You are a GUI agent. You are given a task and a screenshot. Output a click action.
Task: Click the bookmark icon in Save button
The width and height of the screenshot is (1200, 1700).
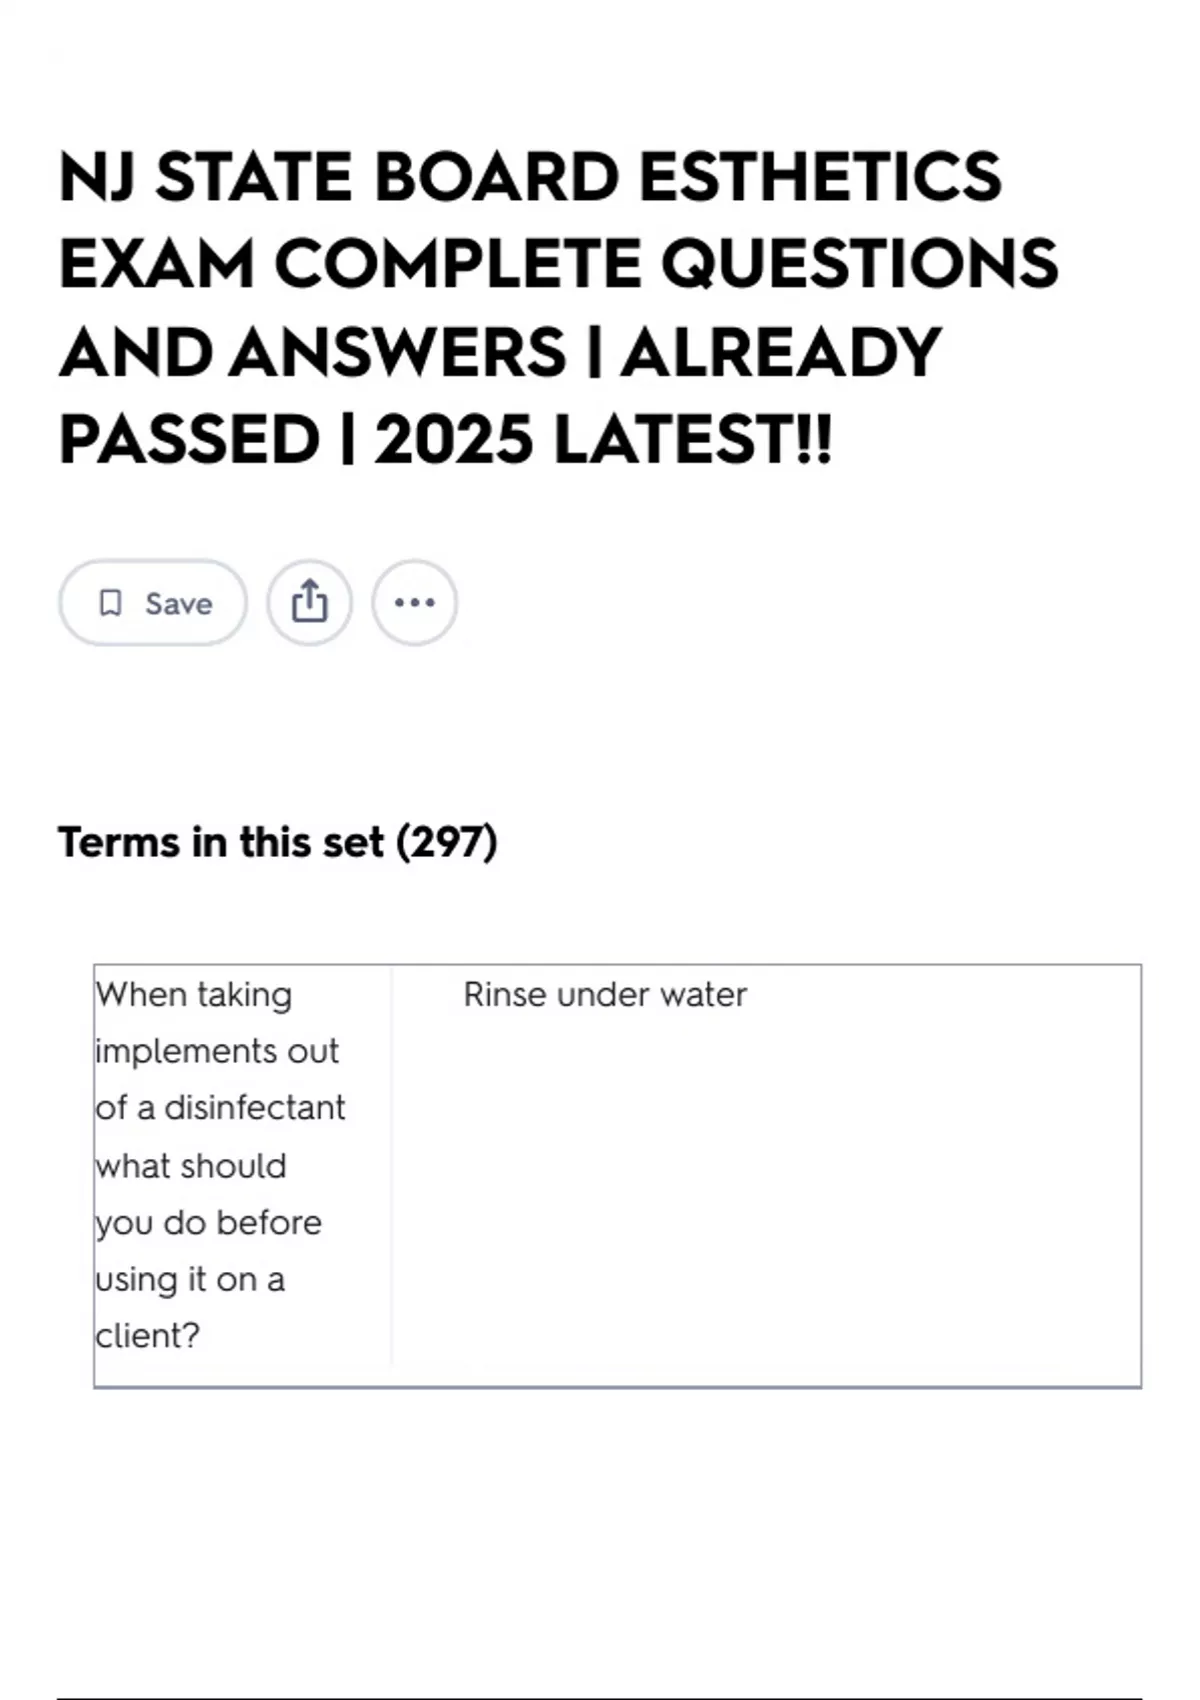(111, 603)
